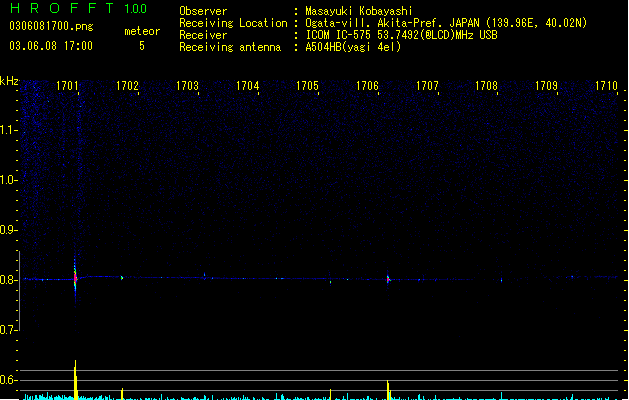Click the 1707 time marker

[x=427, y=86]
